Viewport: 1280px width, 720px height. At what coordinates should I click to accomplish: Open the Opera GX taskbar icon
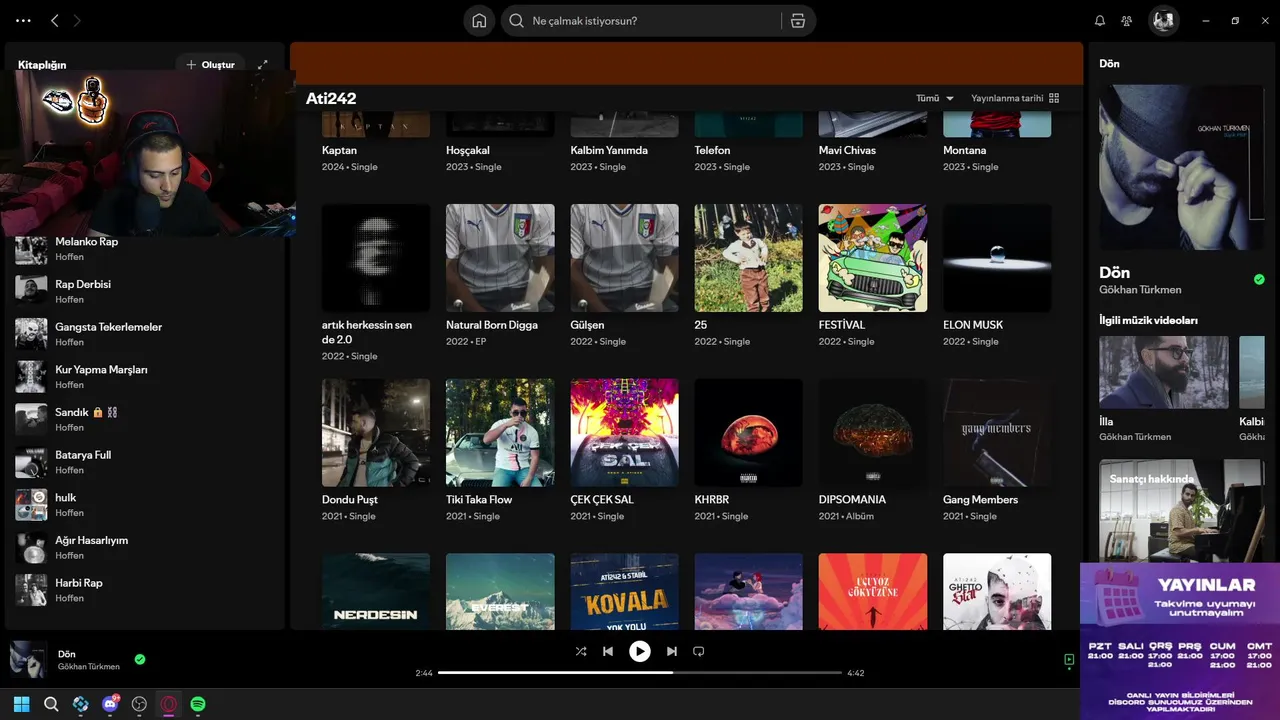169,704
